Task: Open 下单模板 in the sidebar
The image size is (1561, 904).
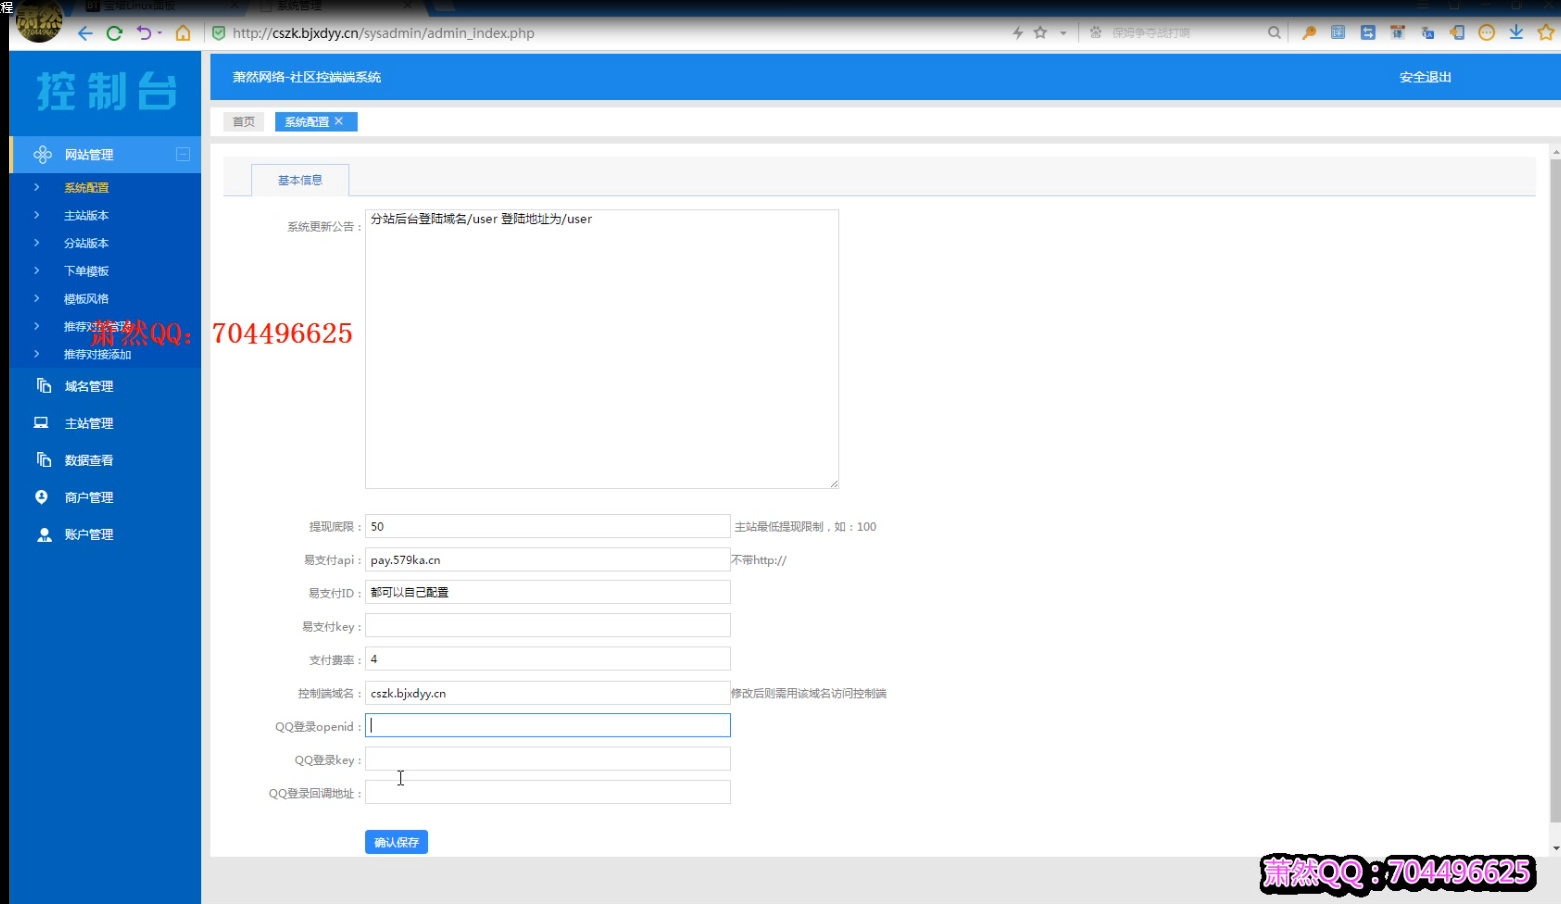Action: 86,272
